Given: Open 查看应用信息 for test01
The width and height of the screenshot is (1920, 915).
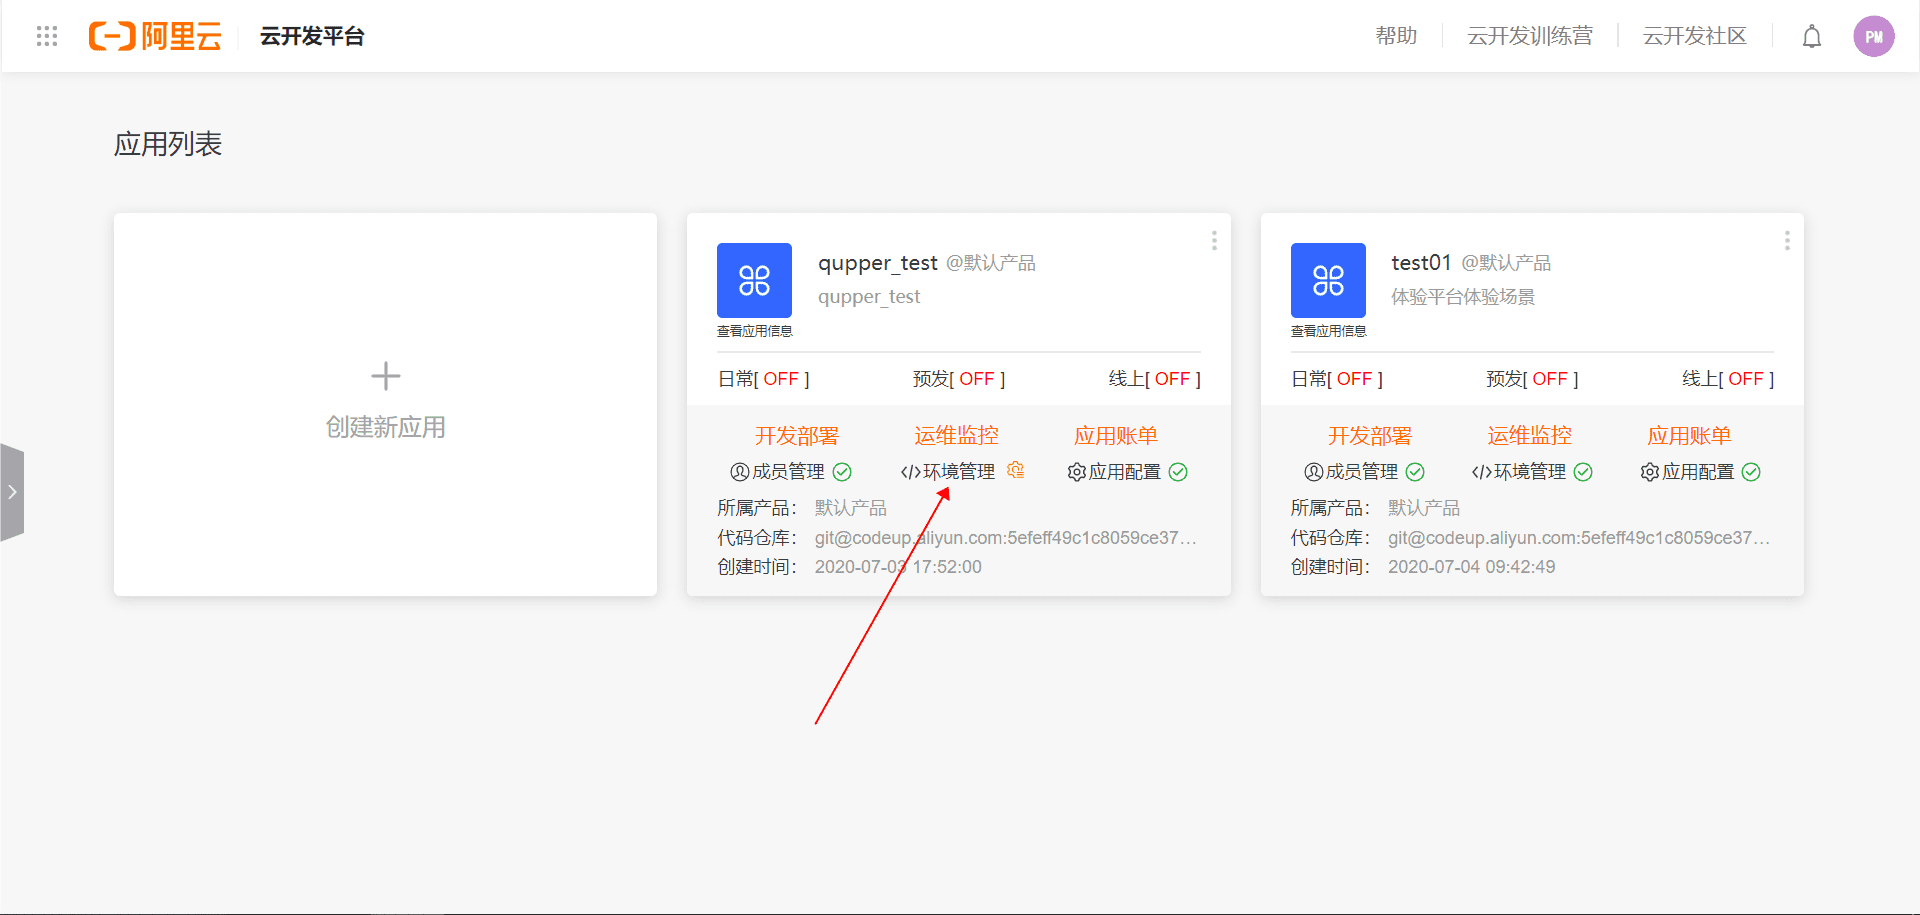Looking at the screenshot, I should [1328, 331].
